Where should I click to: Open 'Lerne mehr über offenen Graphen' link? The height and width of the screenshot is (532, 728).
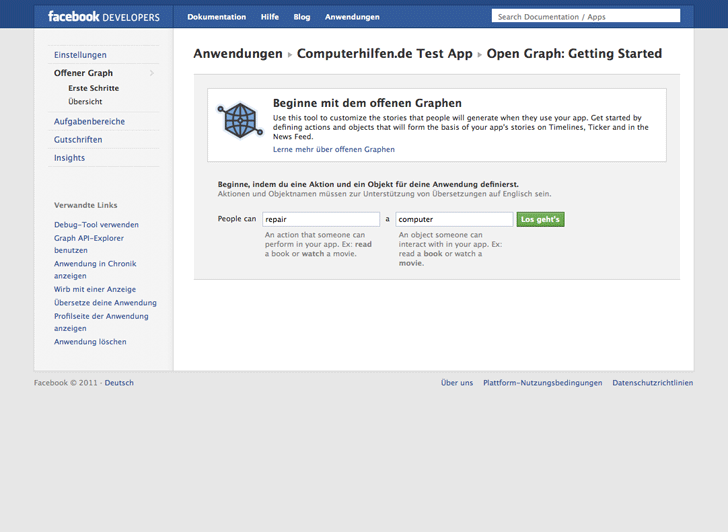coord(334,149)
